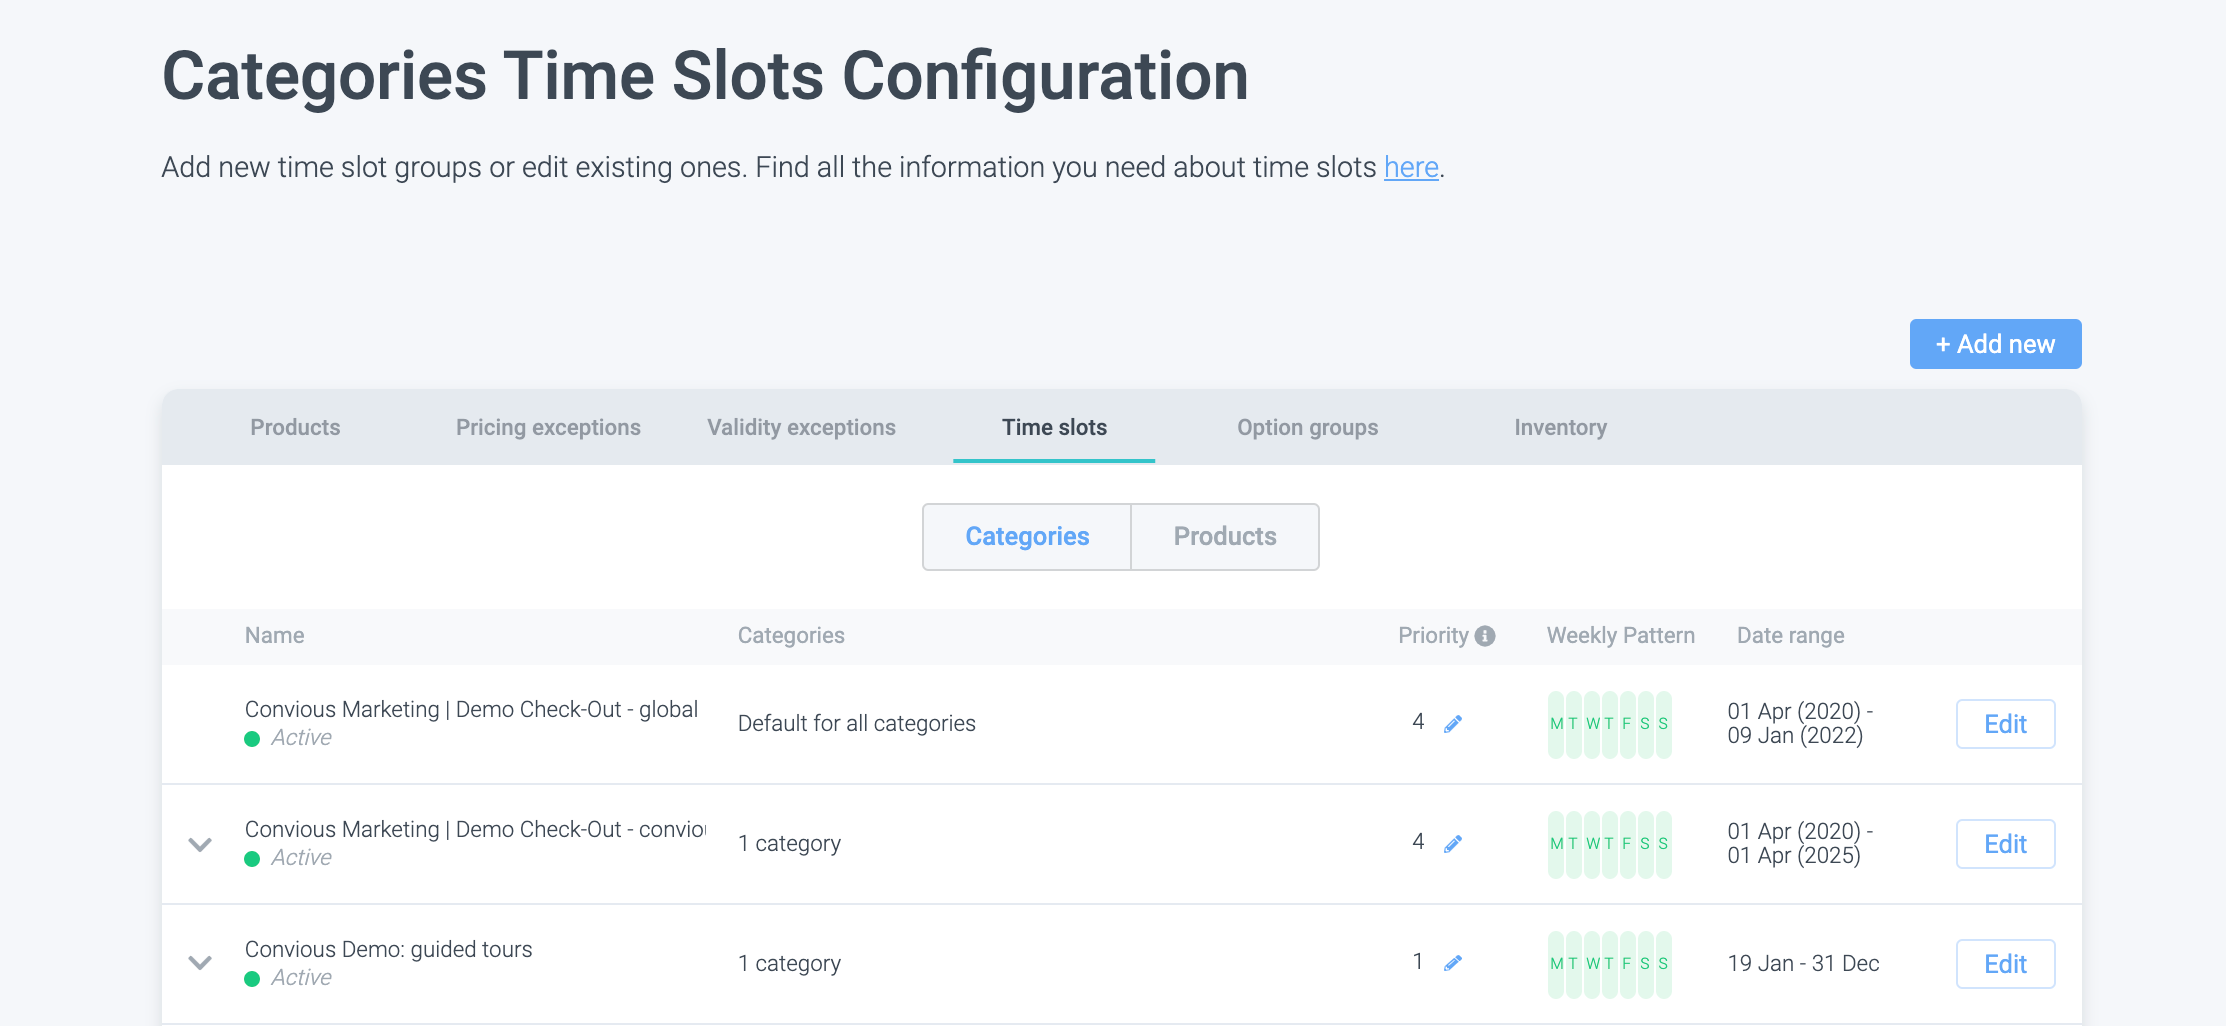2226x1026 pixels.
Task: Edit the Demo Check-Out global time slot
Action: [x=2005, y=724]
